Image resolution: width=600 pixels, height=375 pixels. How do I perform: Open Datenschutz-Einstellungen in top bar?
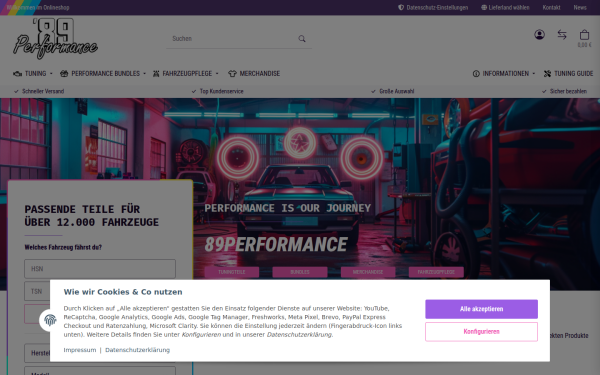(433, 7)
